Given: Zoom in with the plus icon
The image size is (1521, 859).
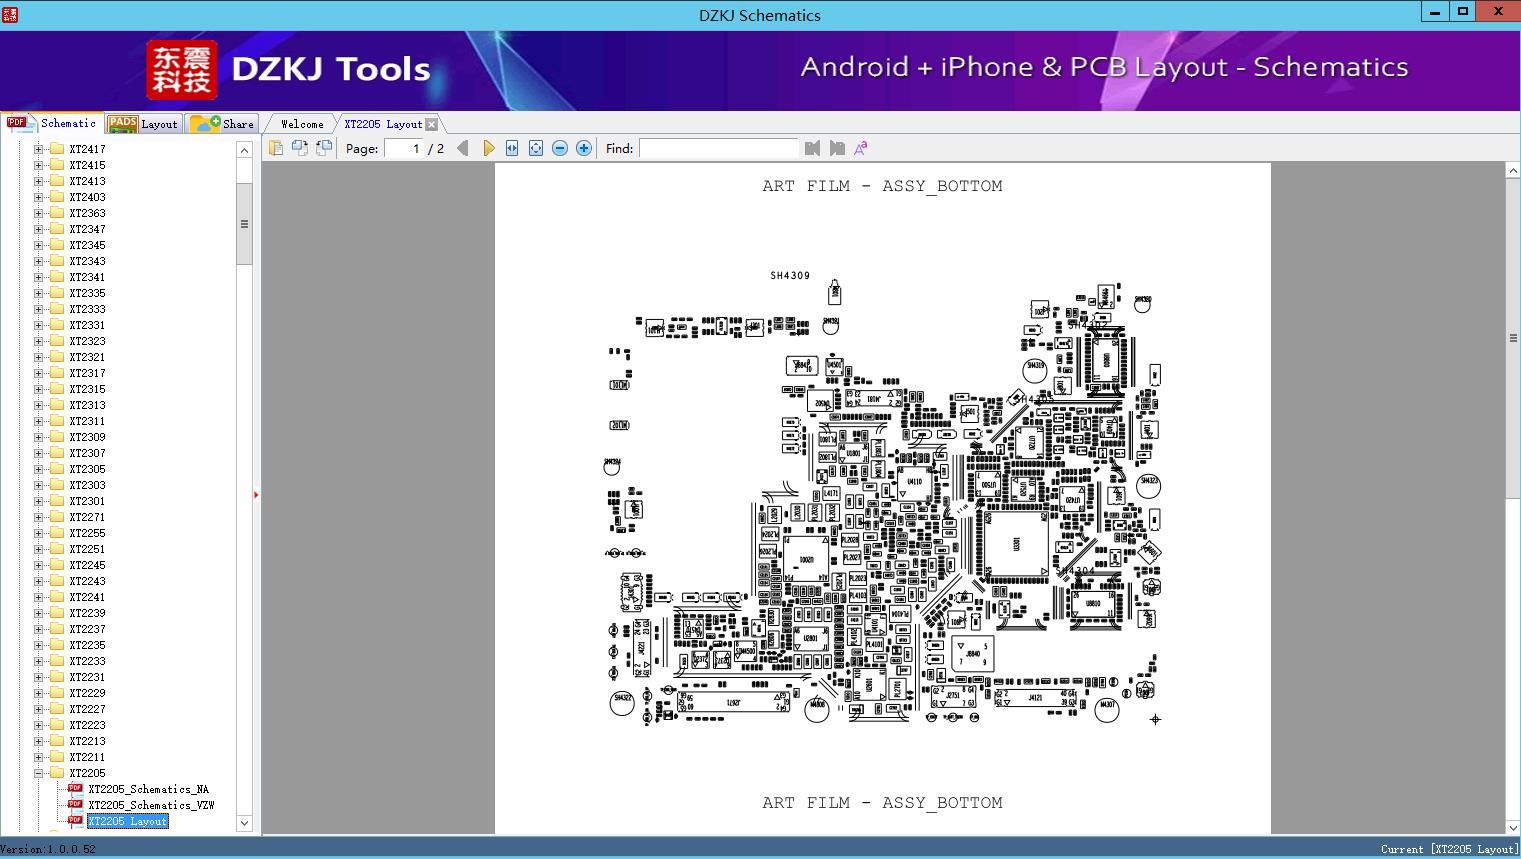Looking at the screenshot, I should tap(584, 148).
